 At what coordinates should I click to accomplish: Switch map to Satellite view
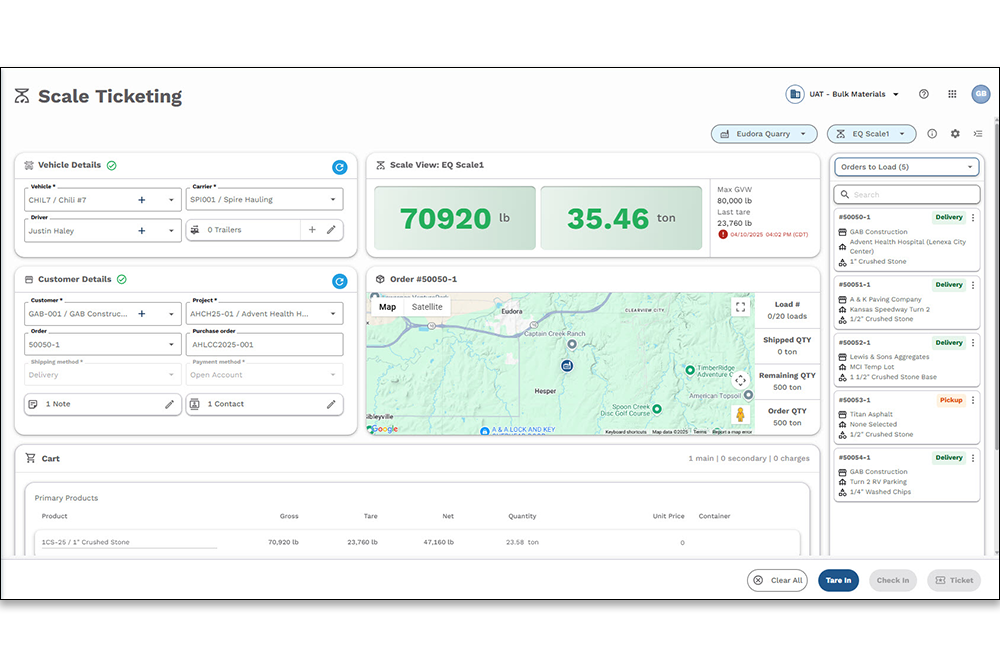coord(427,307)
